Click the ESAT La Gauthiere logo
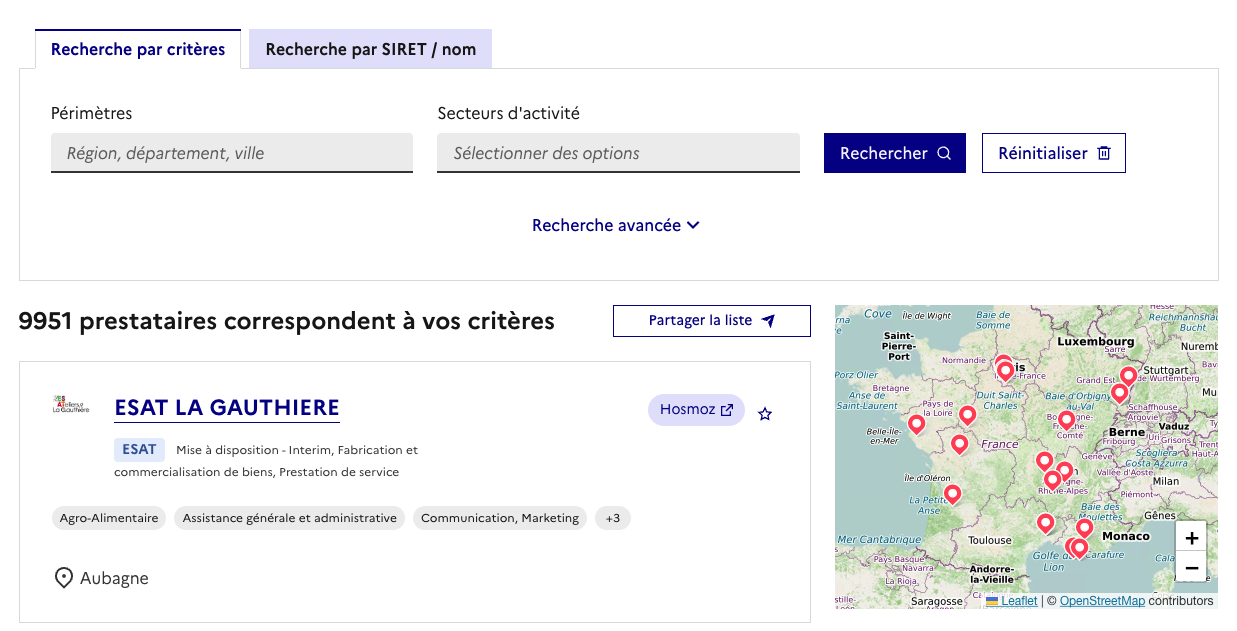The width and height of the screenshot is (1237, 631). [68, 404]
